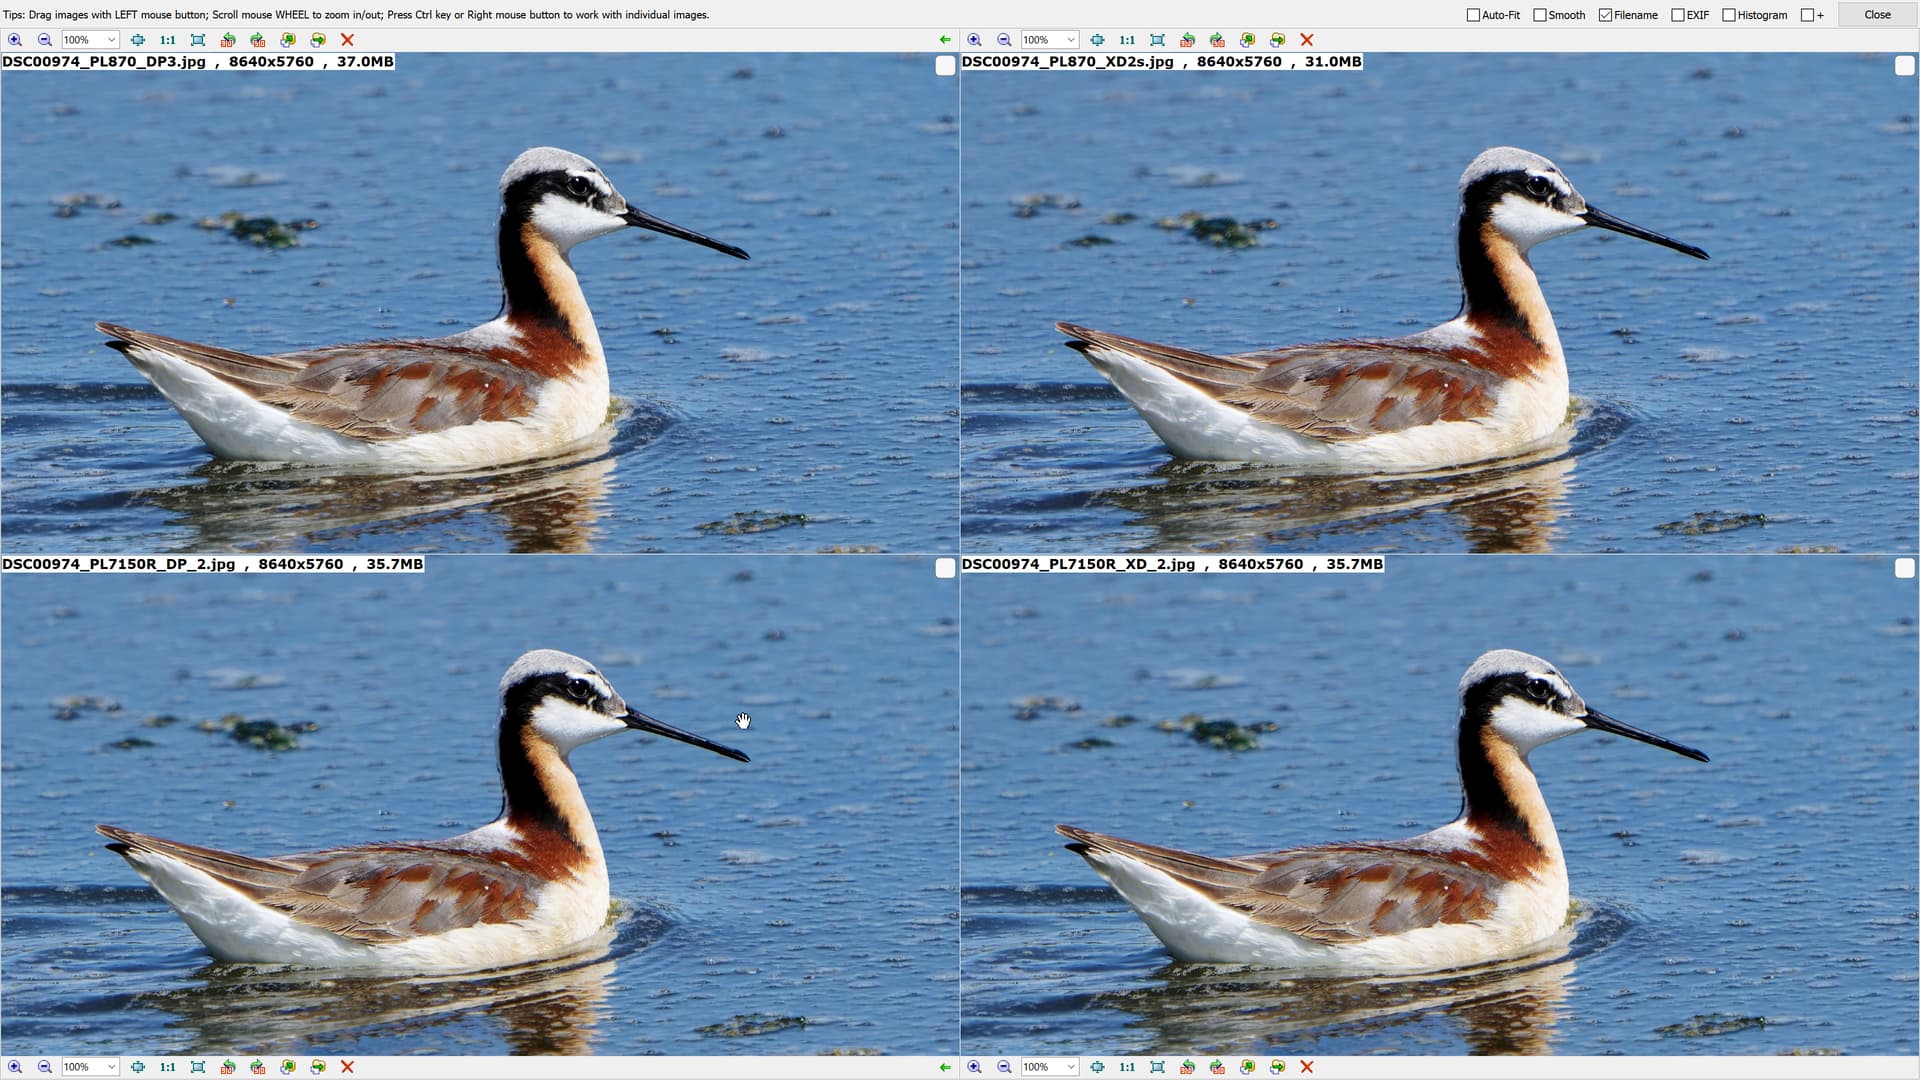The height and width of the screenshot is (1080, 1920).
Task: Open zoom percentage dropdown for PL7150R_XD_2 image
Action: pos(1071,1067)
